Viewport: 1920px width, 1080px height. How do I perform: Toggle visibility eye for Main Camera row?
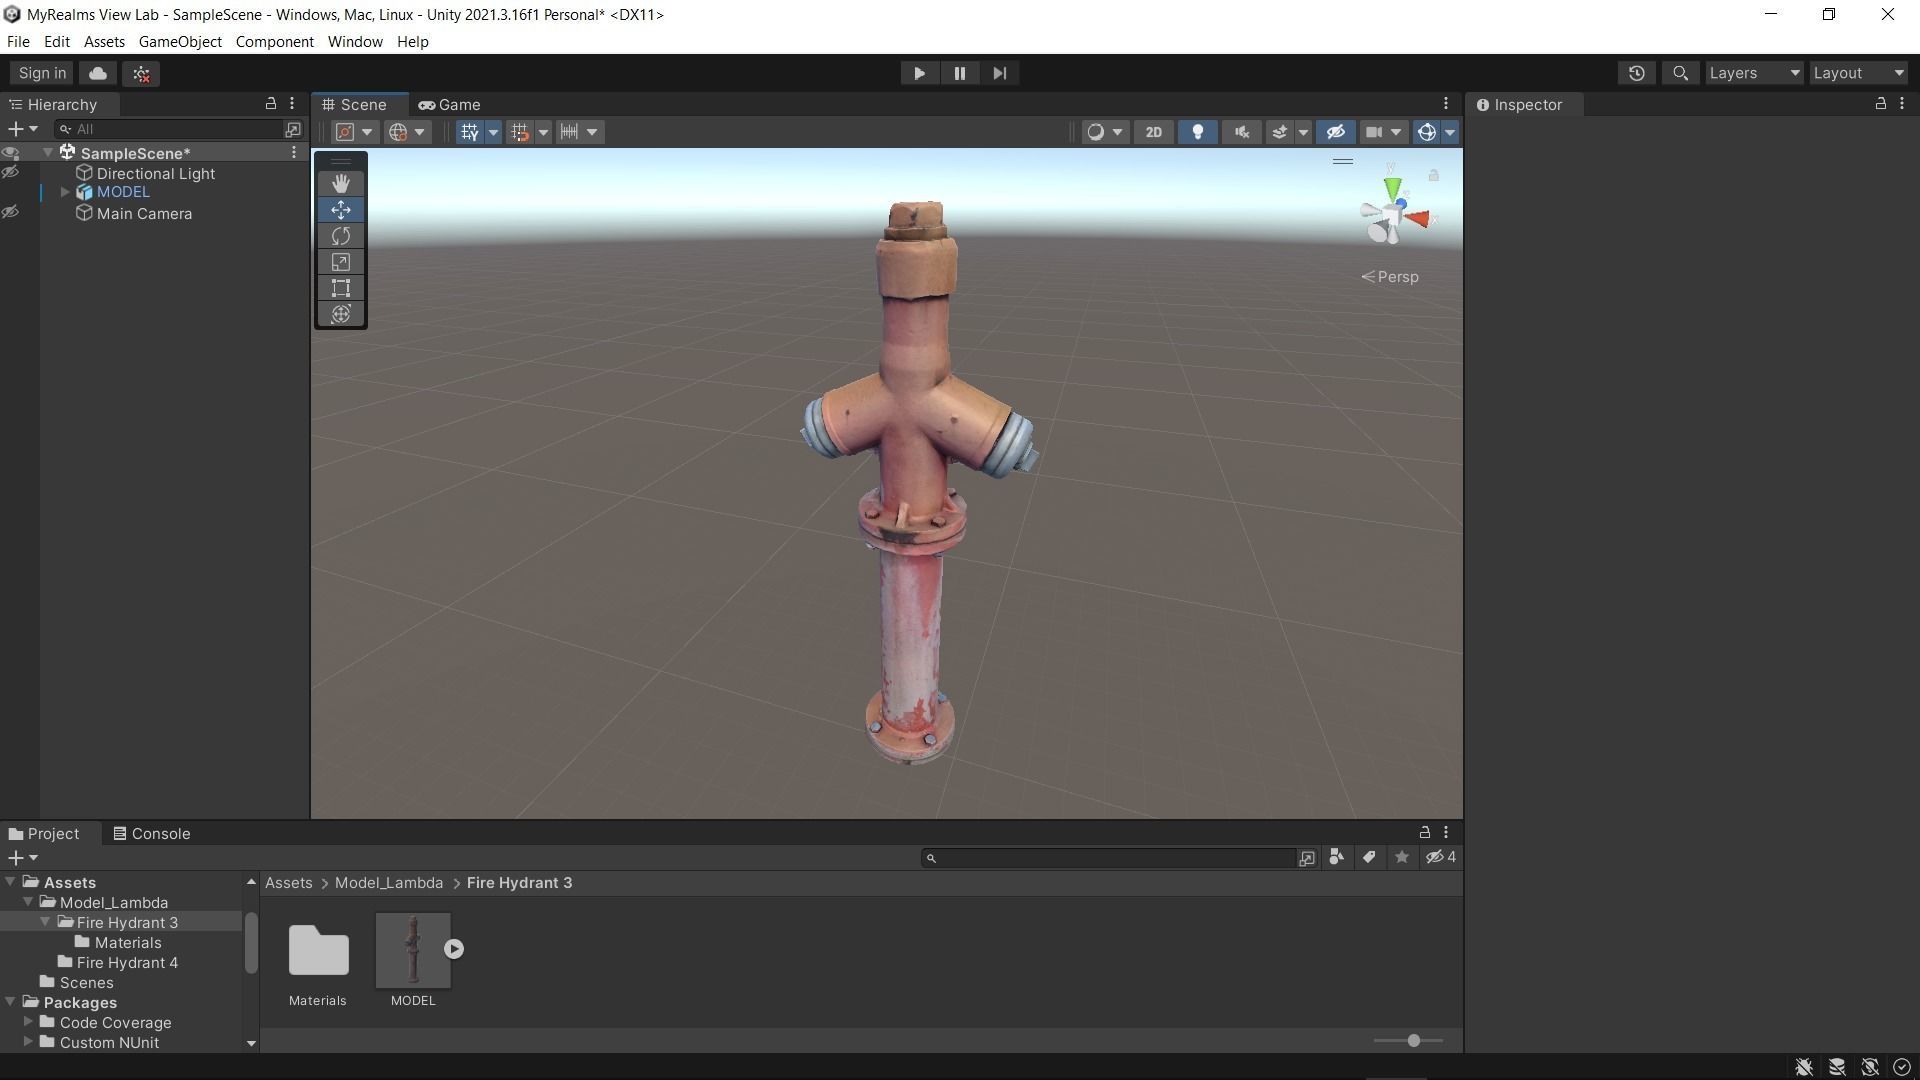click(11, 213)
